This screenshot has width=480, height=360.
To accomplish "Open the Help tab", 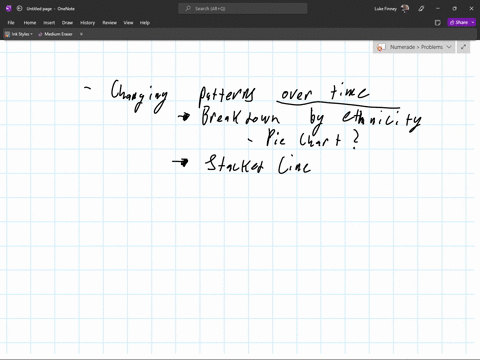I will tap(145, 23).
